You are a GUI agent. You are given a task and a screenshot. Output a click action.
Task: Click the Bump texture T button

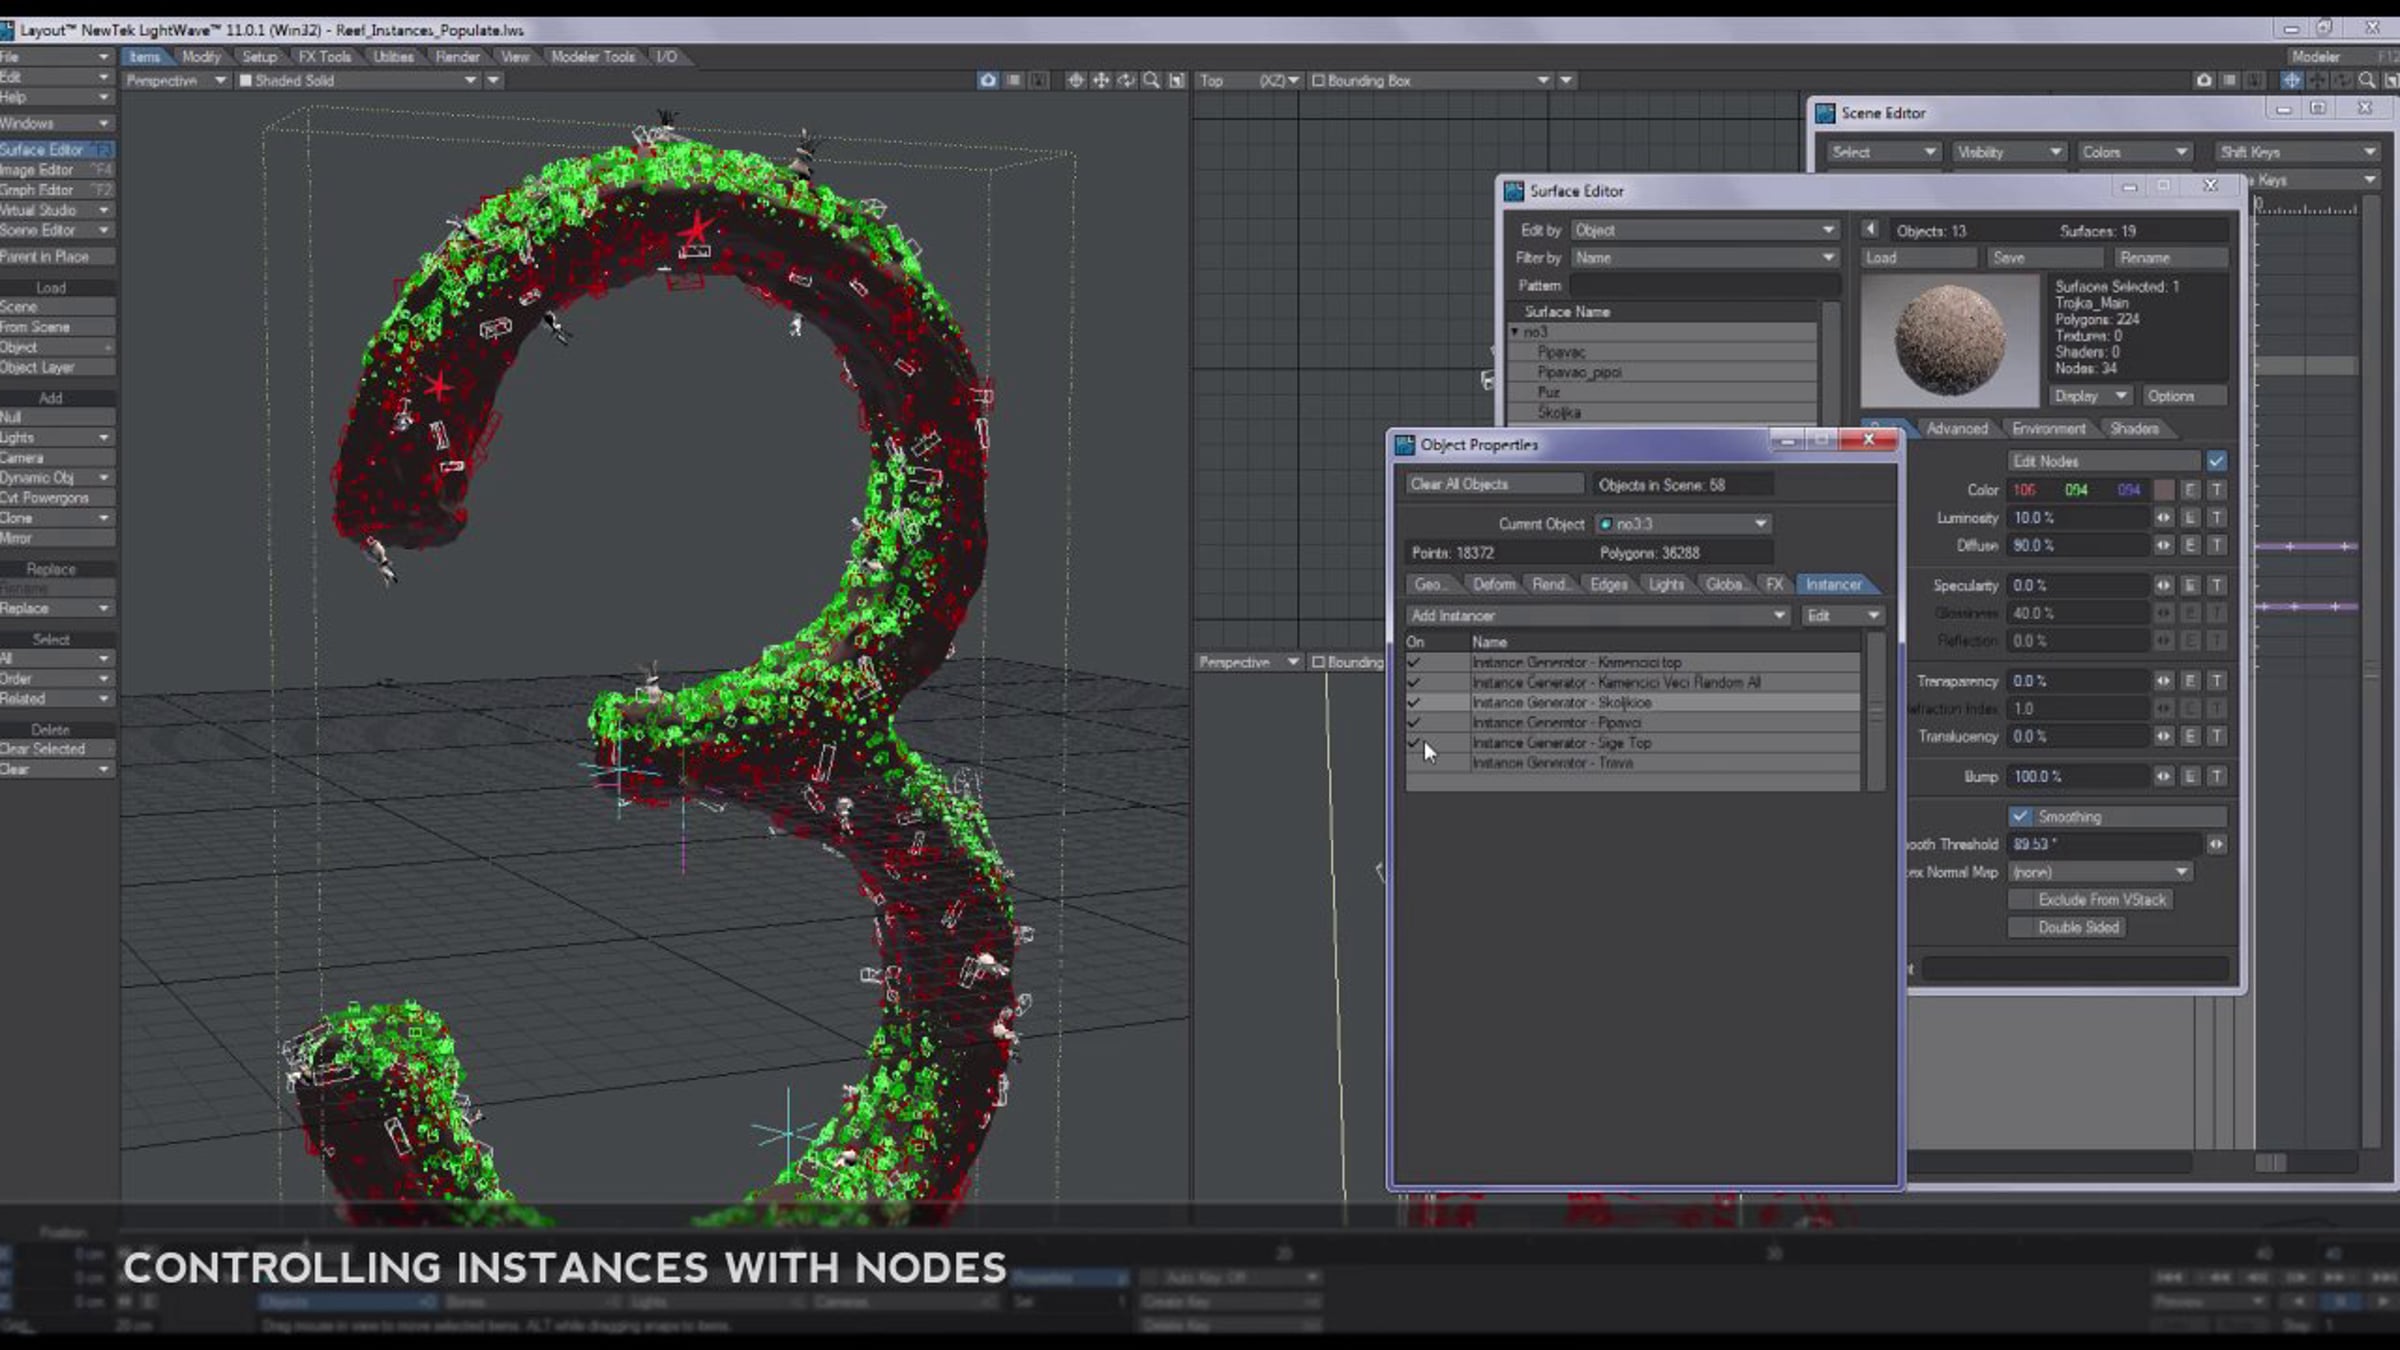pyautogui.click(x=2216, y=776)
